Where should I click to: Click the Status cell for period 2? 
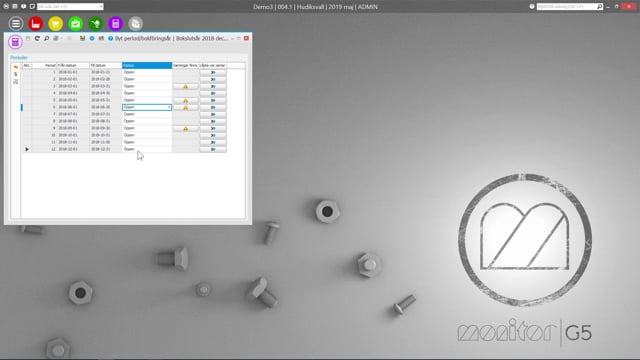147,79
